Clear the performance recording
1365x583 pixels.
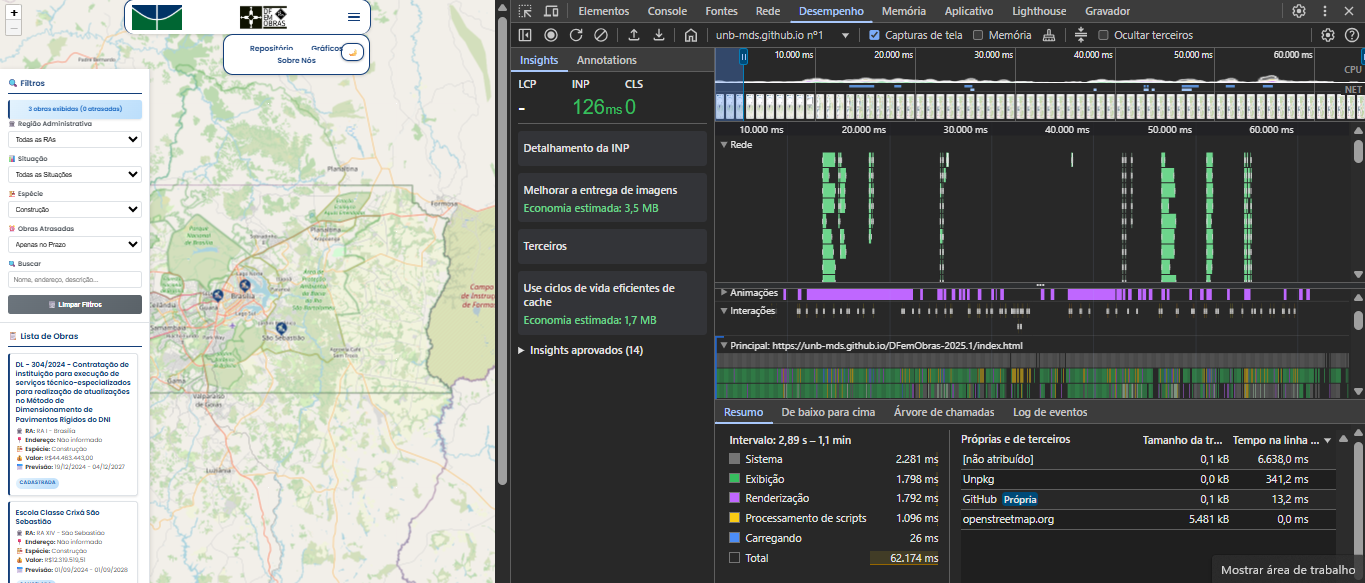pyautogui.click(x=601, y=35)
